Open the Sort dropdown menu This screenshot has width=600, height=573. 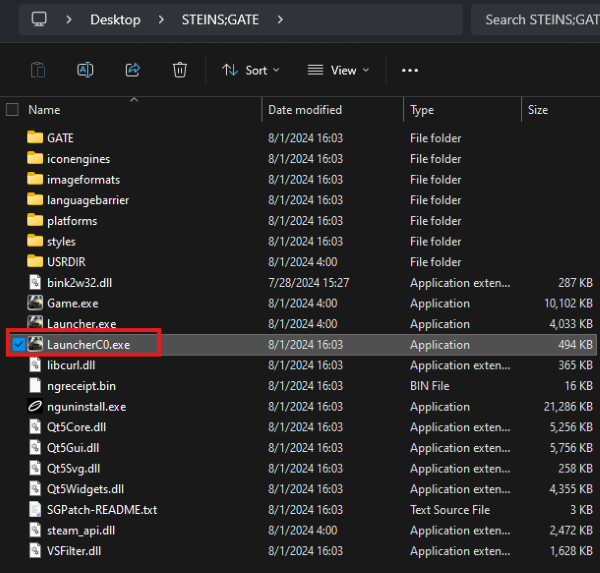tap(251, 70)
